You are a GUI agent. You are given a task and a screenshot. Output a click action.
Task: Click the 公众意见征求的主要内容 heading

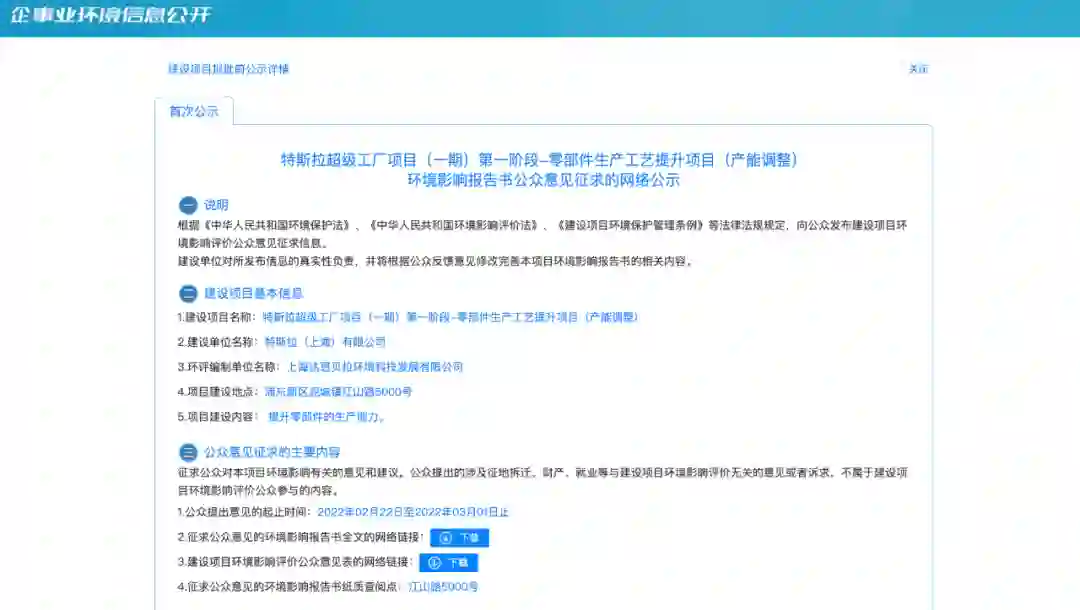click(x=272, y=452)
